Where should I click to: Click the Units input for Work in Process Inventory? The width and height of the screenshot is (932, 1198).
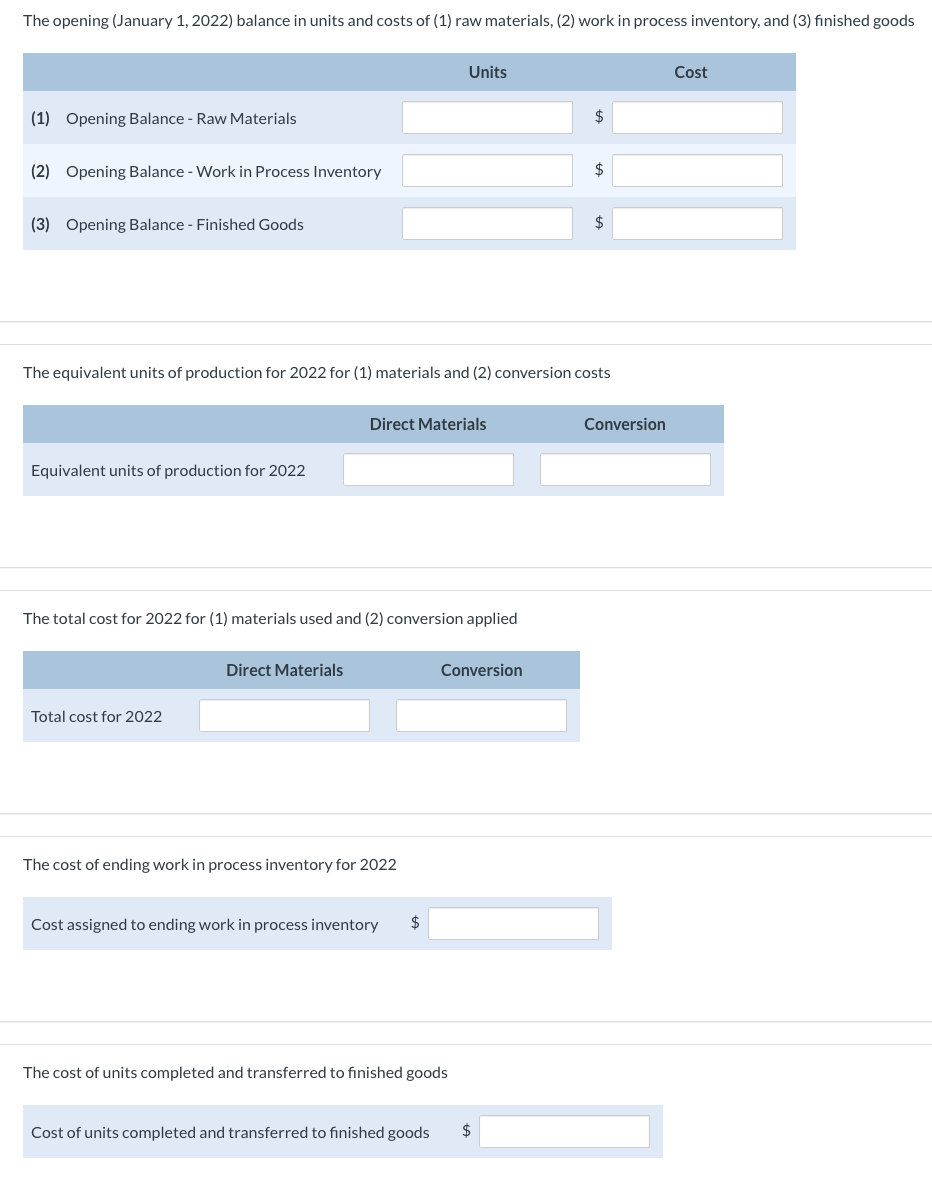coord(487,170)
